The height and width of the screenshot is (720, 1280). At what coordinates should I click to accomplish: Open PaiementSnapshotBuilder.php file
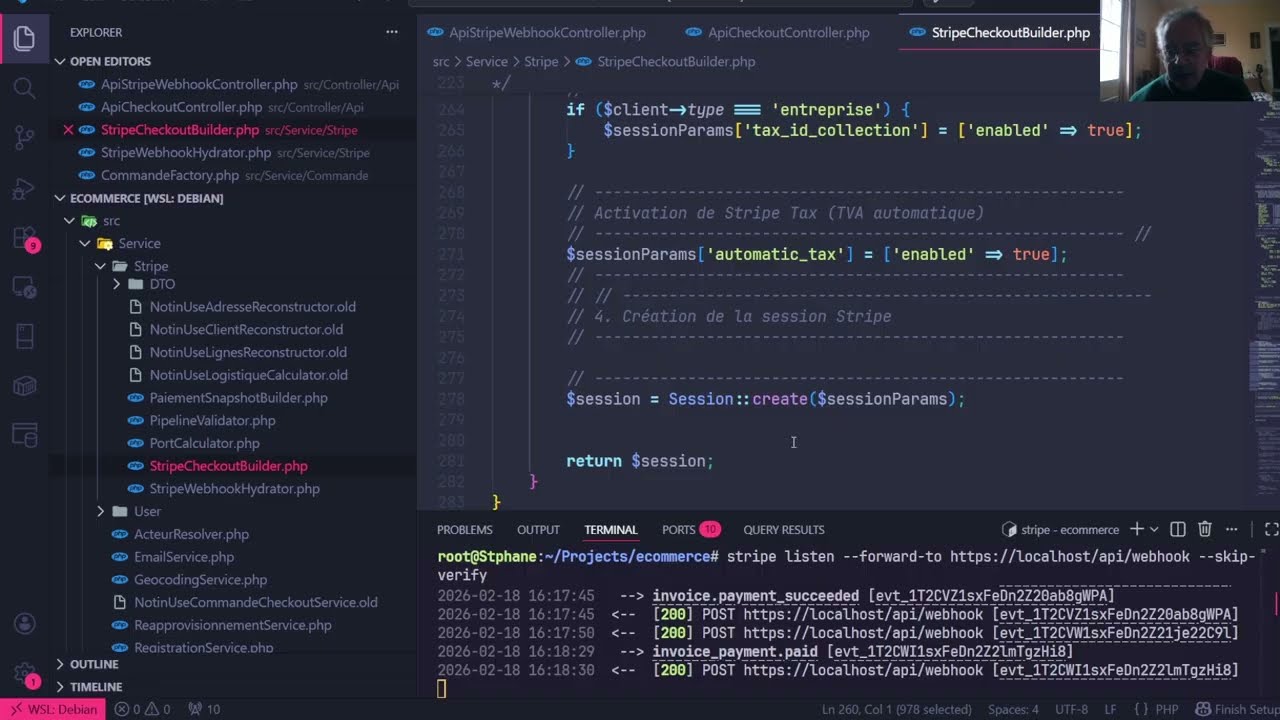pyautogui.click(x=238, y=398)
